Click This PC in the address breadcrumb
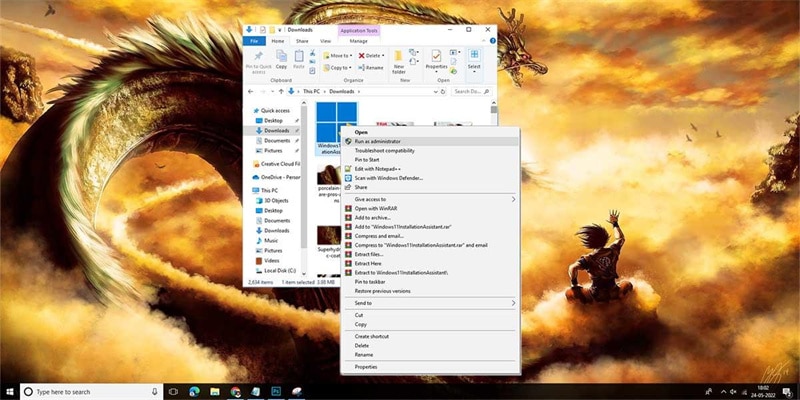 tap(312, 91)
